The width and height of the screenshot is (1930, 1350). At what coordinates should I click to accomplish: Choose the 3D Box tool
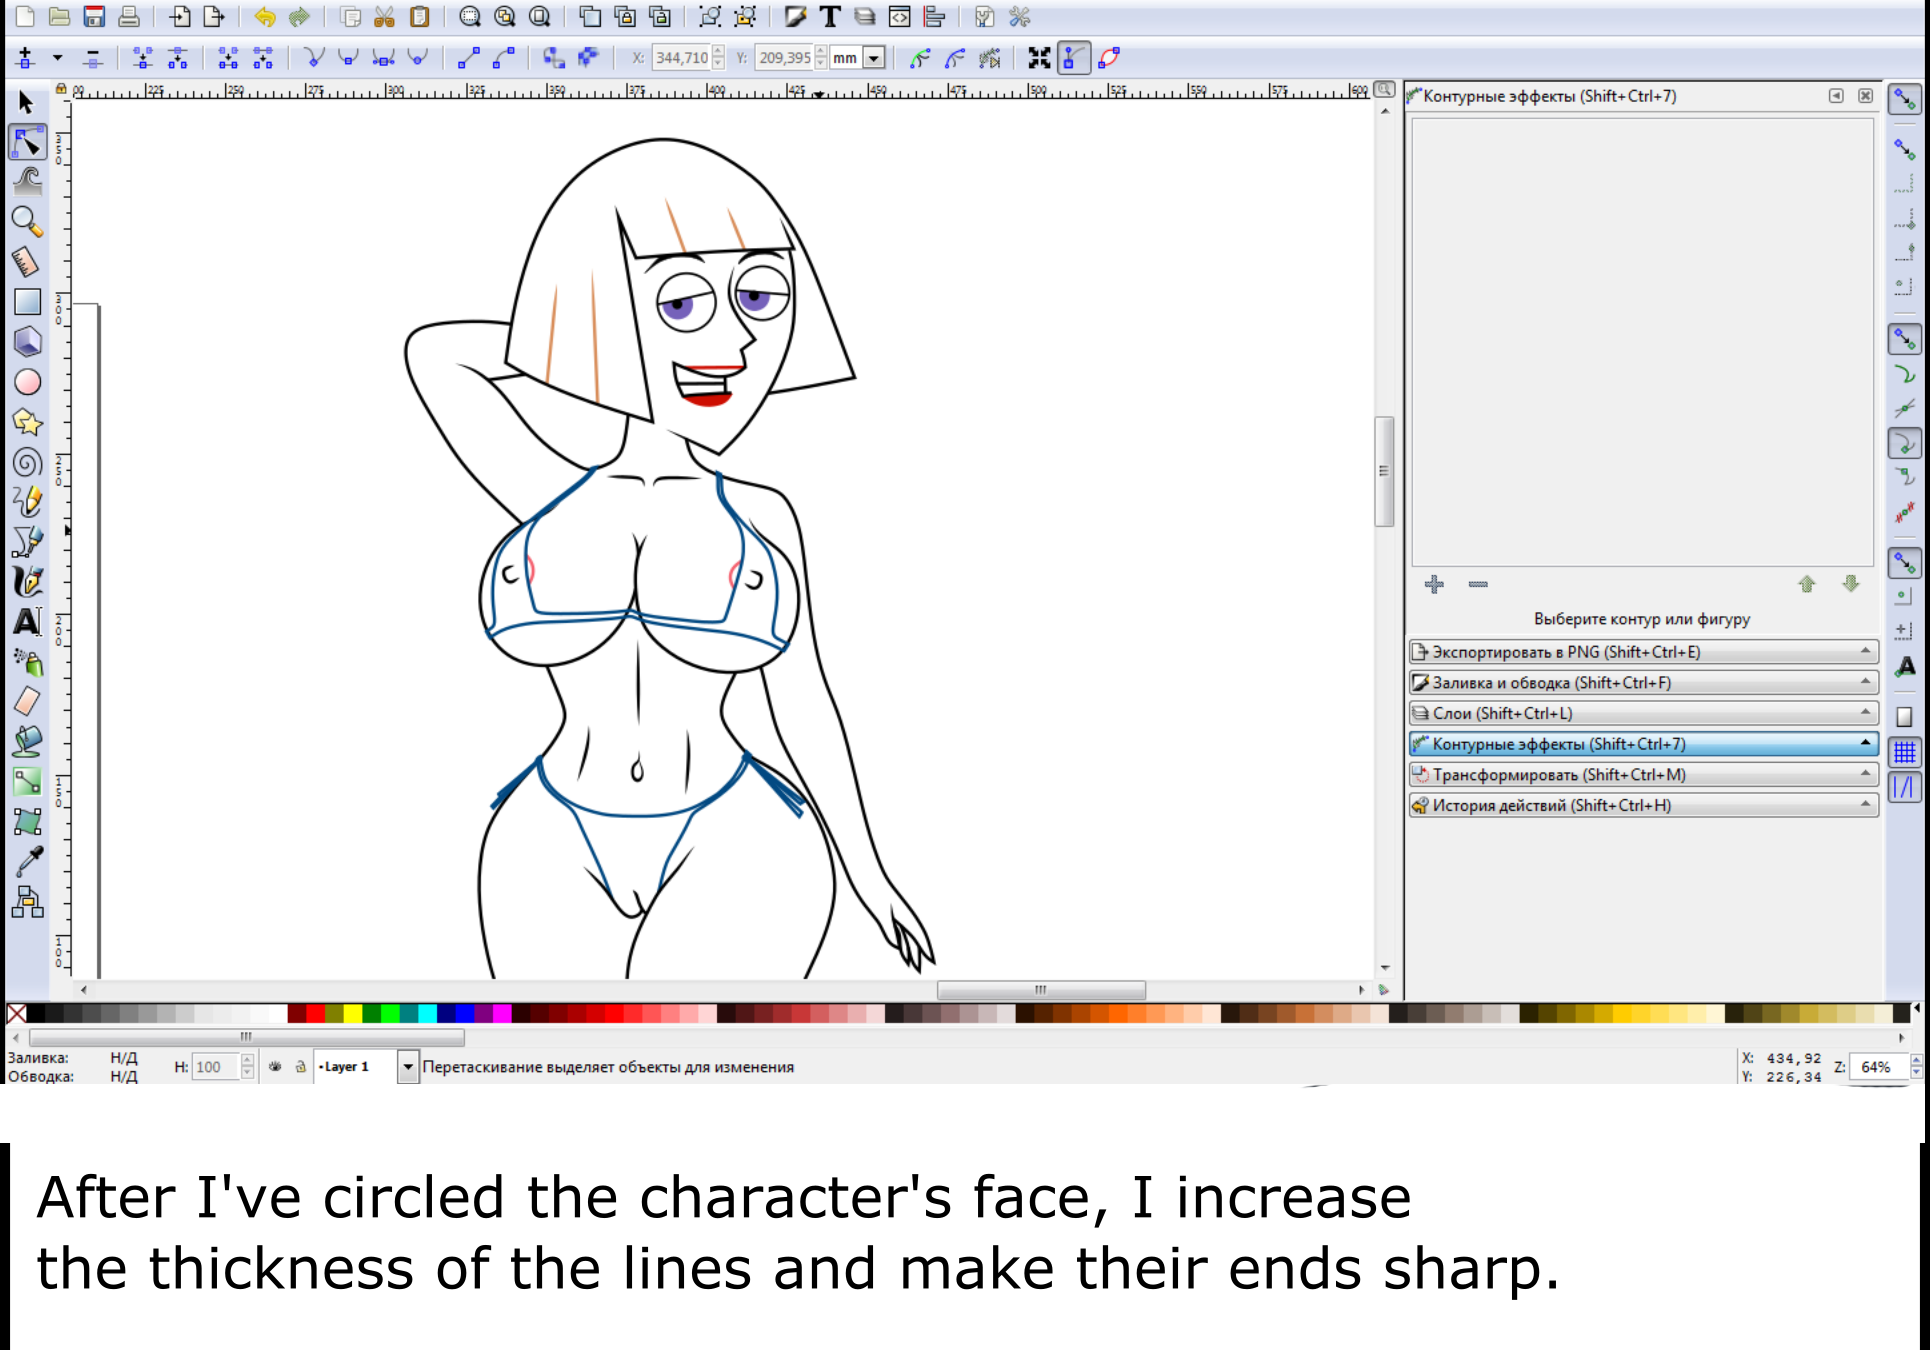click(x=27, y=341)
